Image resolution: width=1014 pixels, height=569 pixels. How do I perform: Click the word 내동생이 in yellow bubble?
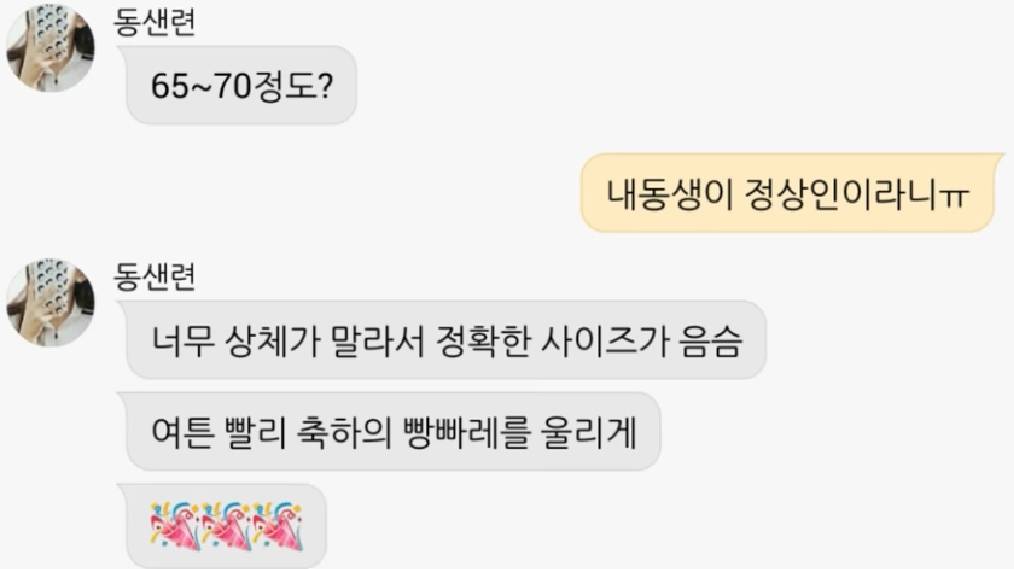(670, 193)
